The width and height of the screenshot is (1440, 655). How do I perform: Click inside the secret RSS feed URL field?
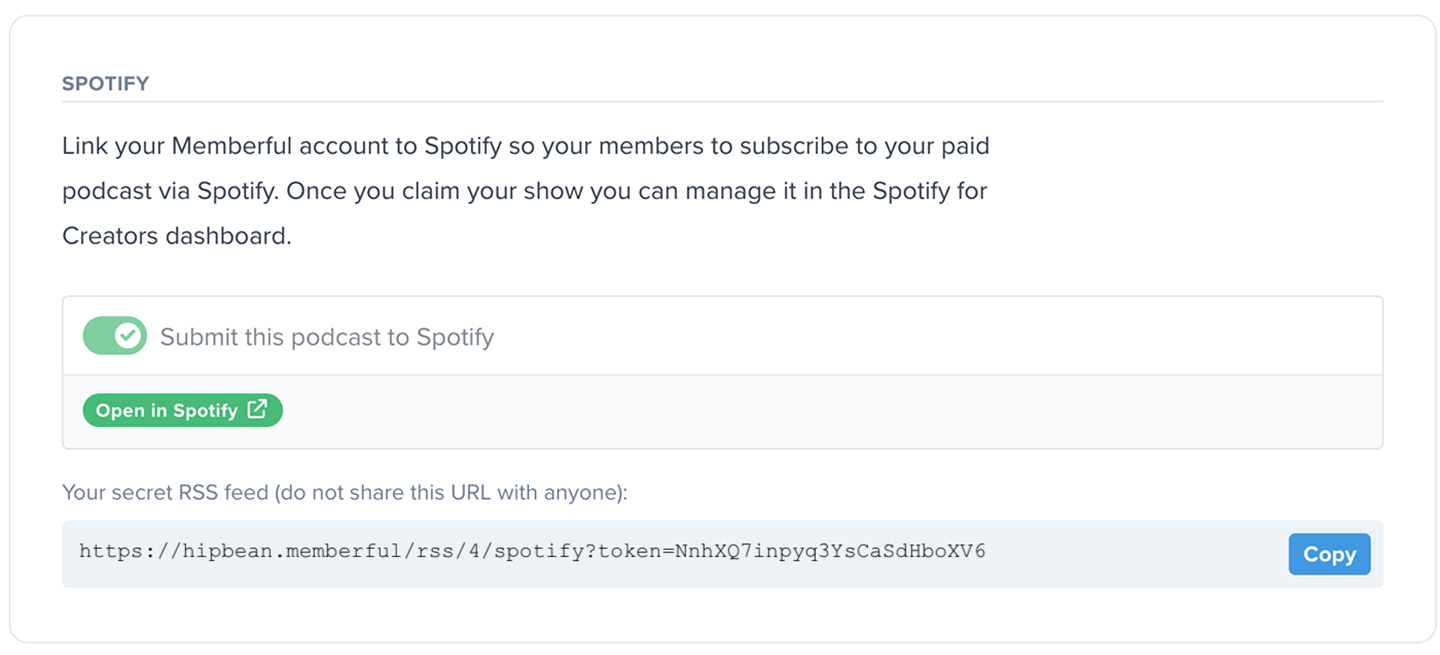(1100, 554)
